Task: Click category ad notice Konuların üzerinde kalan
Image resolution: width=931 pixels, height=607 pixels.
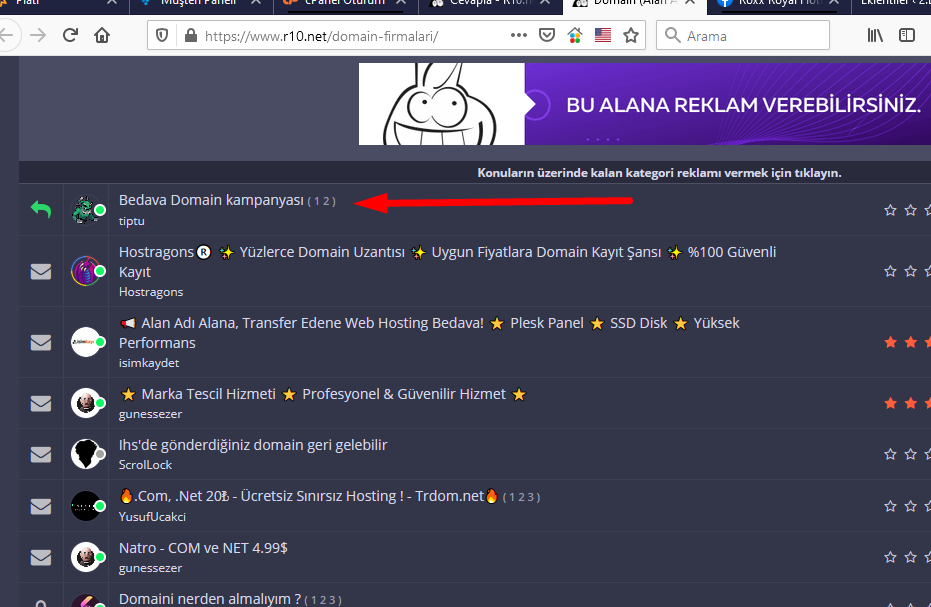Action: (659, 173)
